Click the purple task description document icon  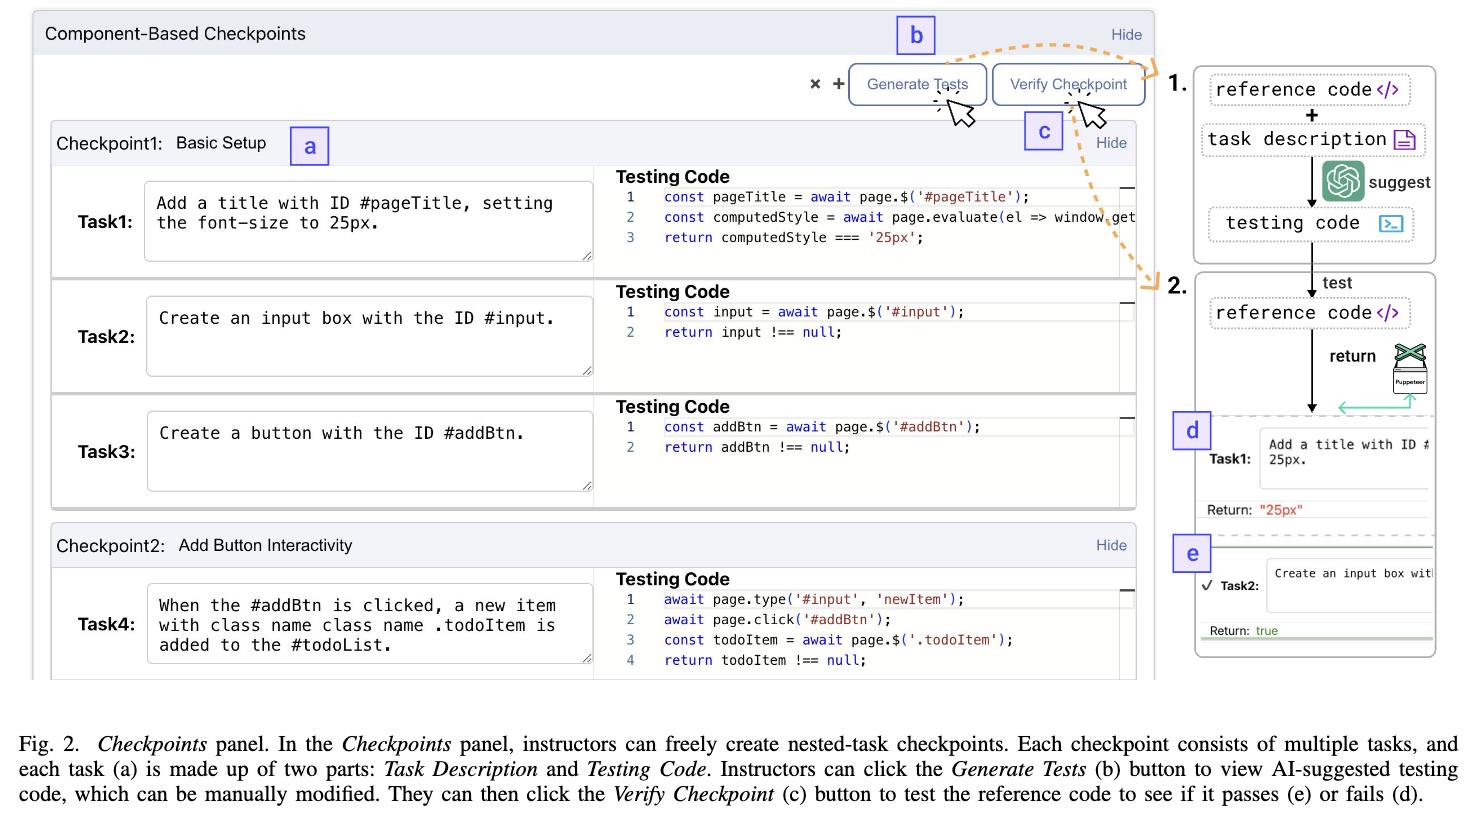pos(1405,140)
